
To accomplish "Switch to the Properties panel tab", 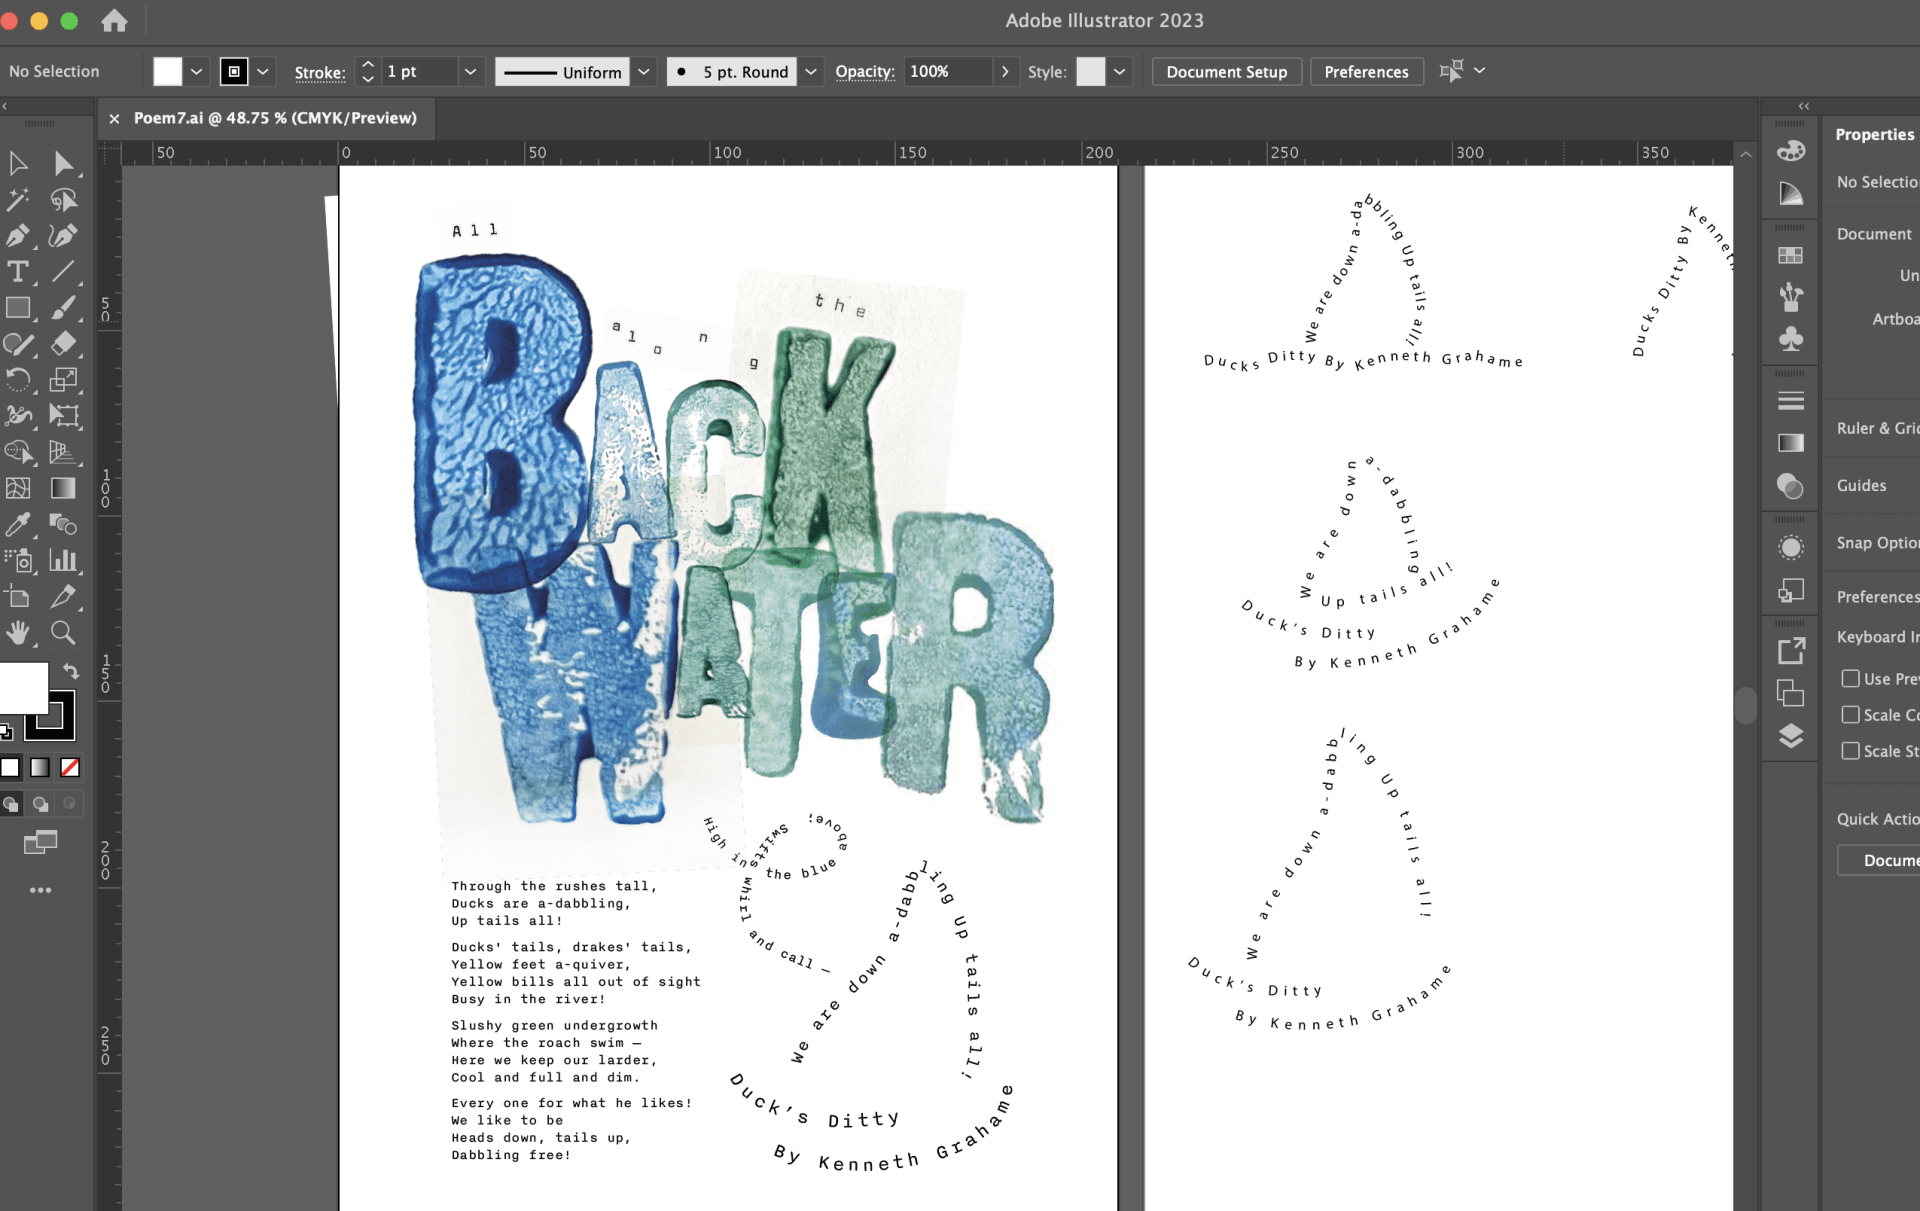I will coord(1874,134).
